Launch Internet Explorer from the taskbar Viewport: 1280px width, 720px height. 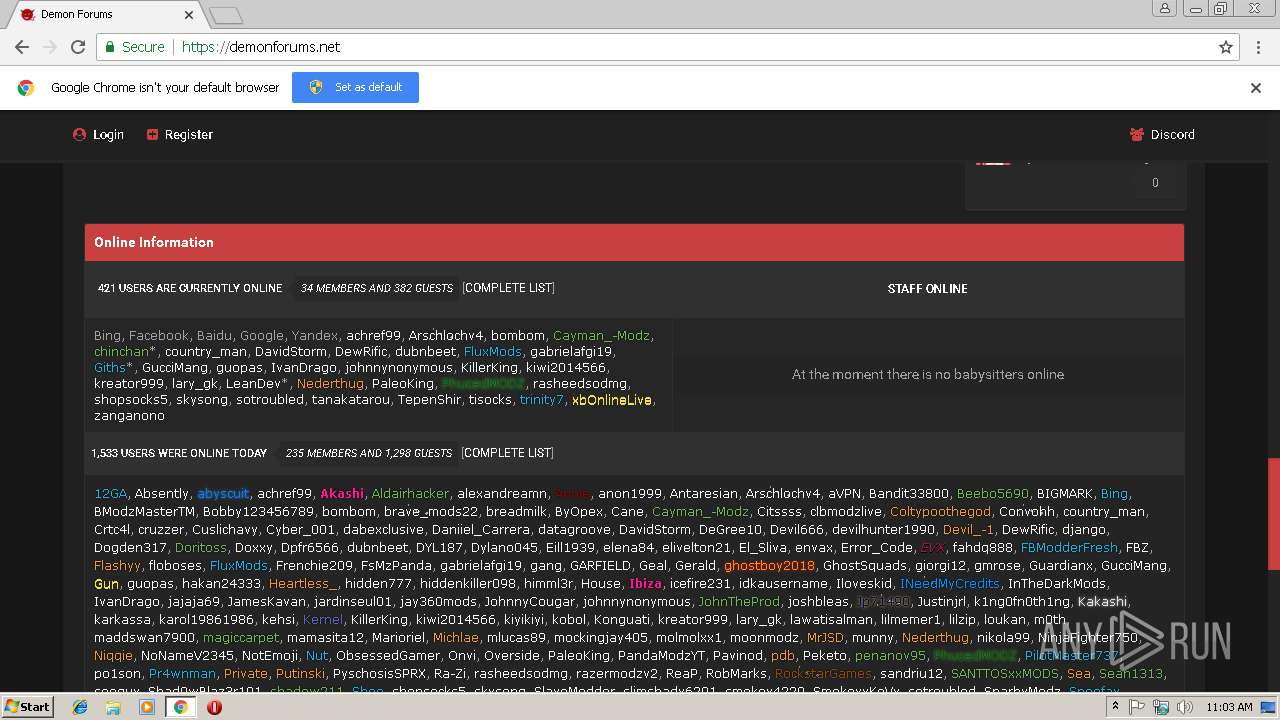(80, 707)
